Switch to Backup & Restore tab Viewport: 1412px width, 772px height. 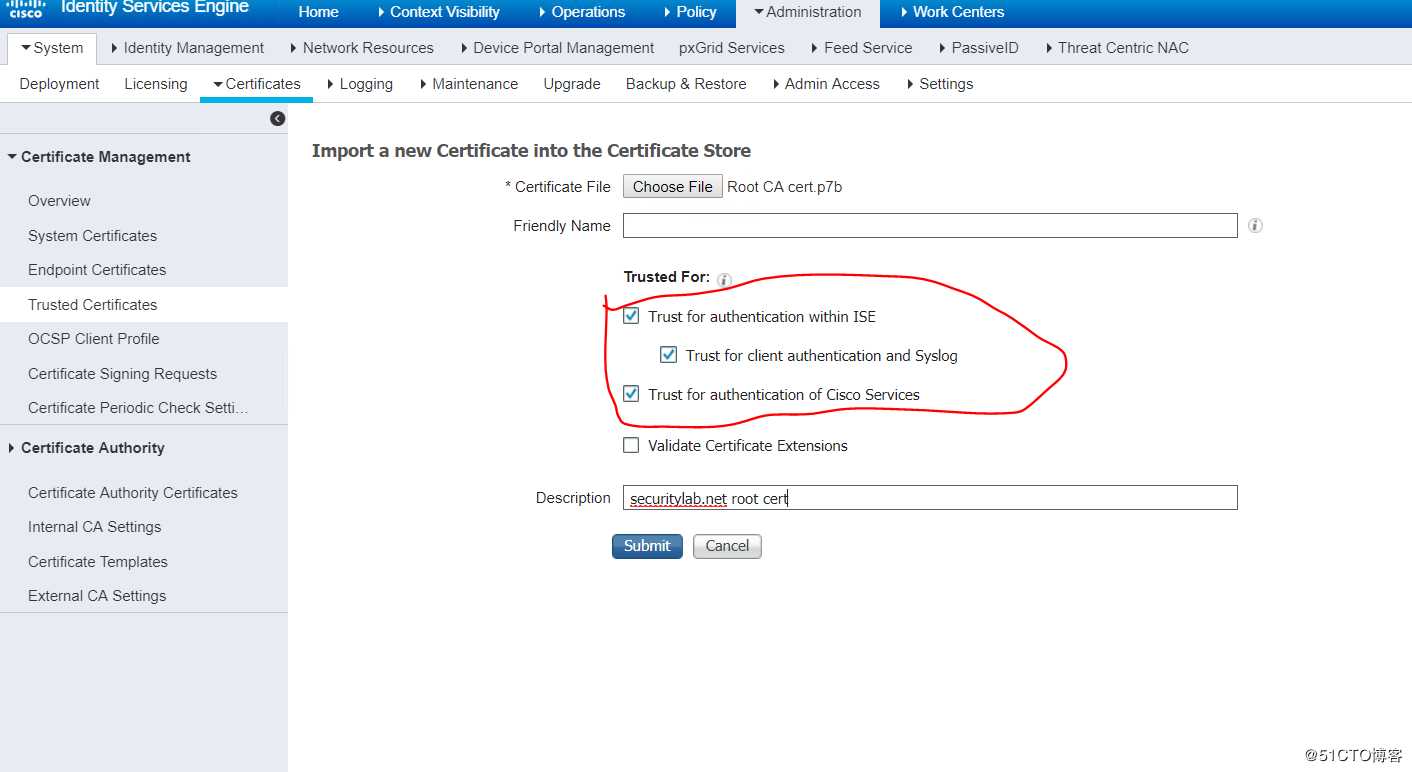(x=686, y=84)
